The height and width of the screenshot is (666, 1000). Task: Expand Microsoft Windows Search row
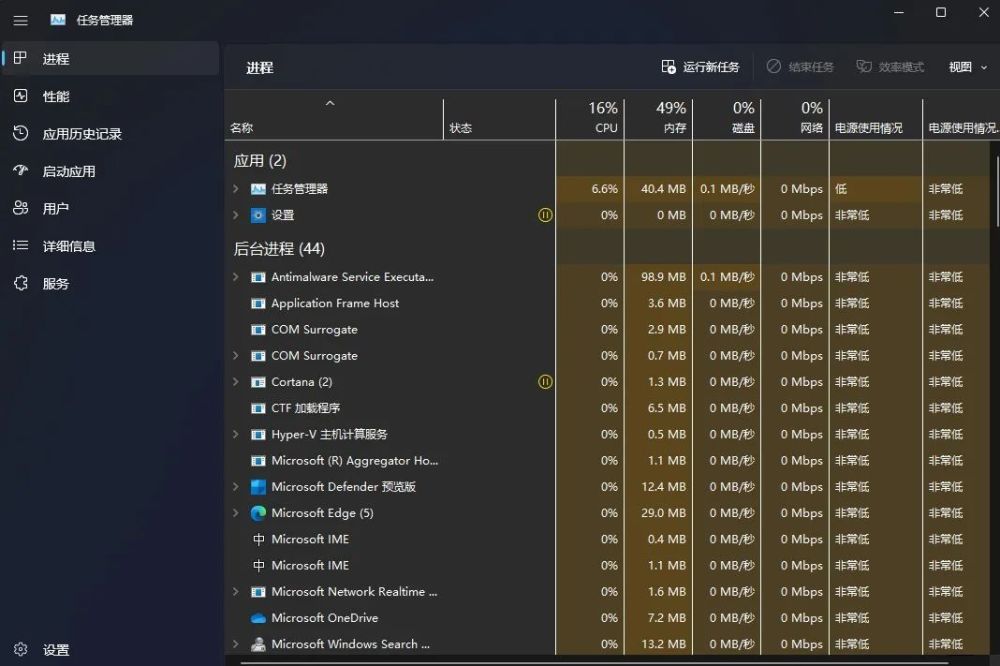click(235, 644)
